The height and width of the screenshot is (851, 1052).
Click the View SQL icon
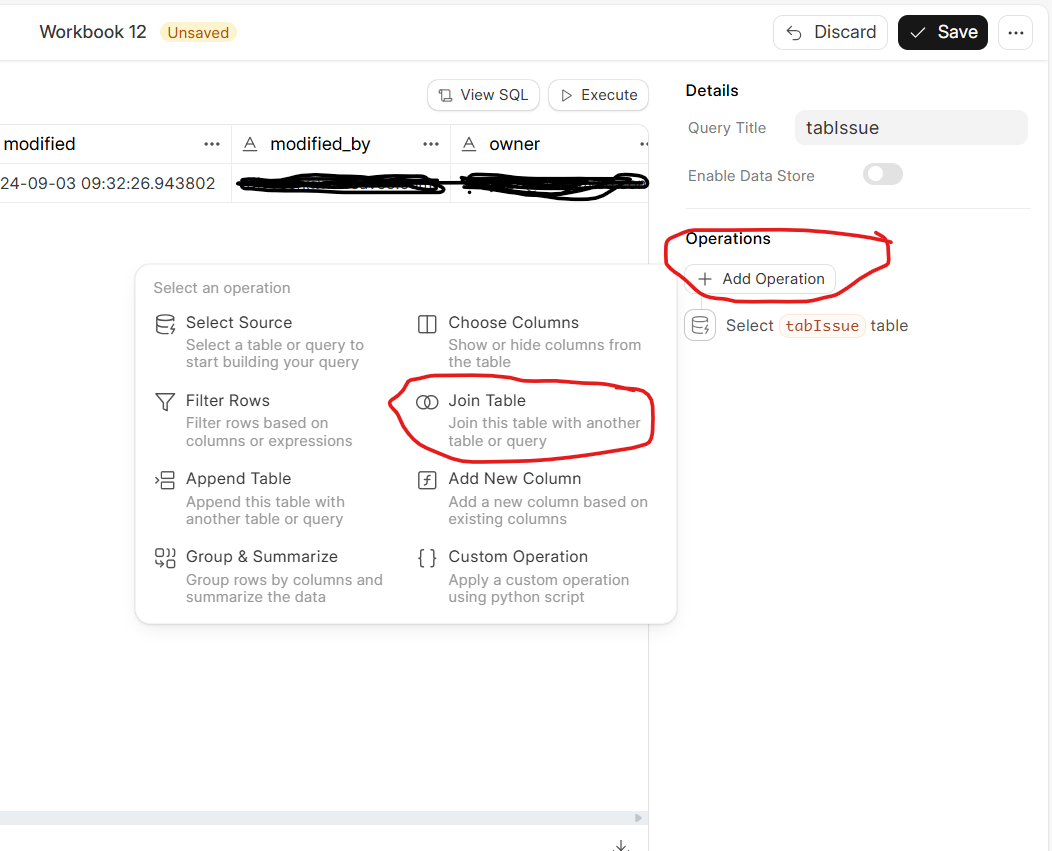pyautogui.click(x=445, y=96)
